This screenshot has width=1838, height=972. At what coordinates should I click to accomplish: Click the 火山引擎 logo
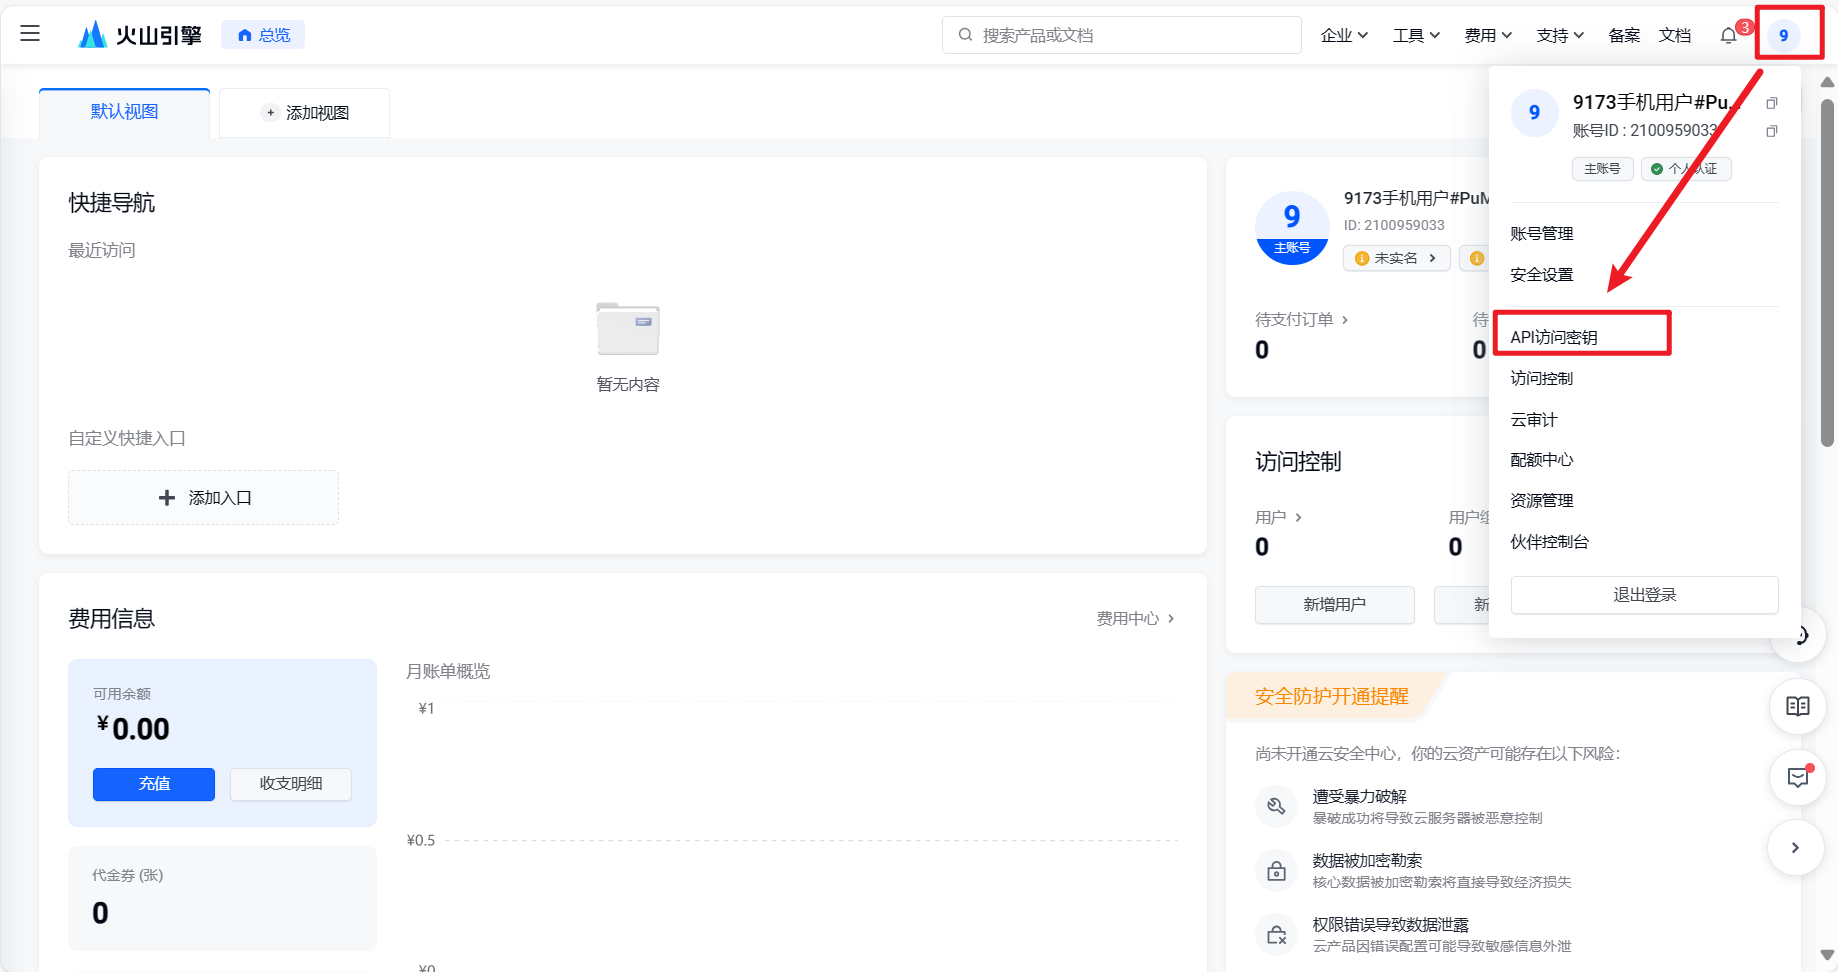pos(141,35)
